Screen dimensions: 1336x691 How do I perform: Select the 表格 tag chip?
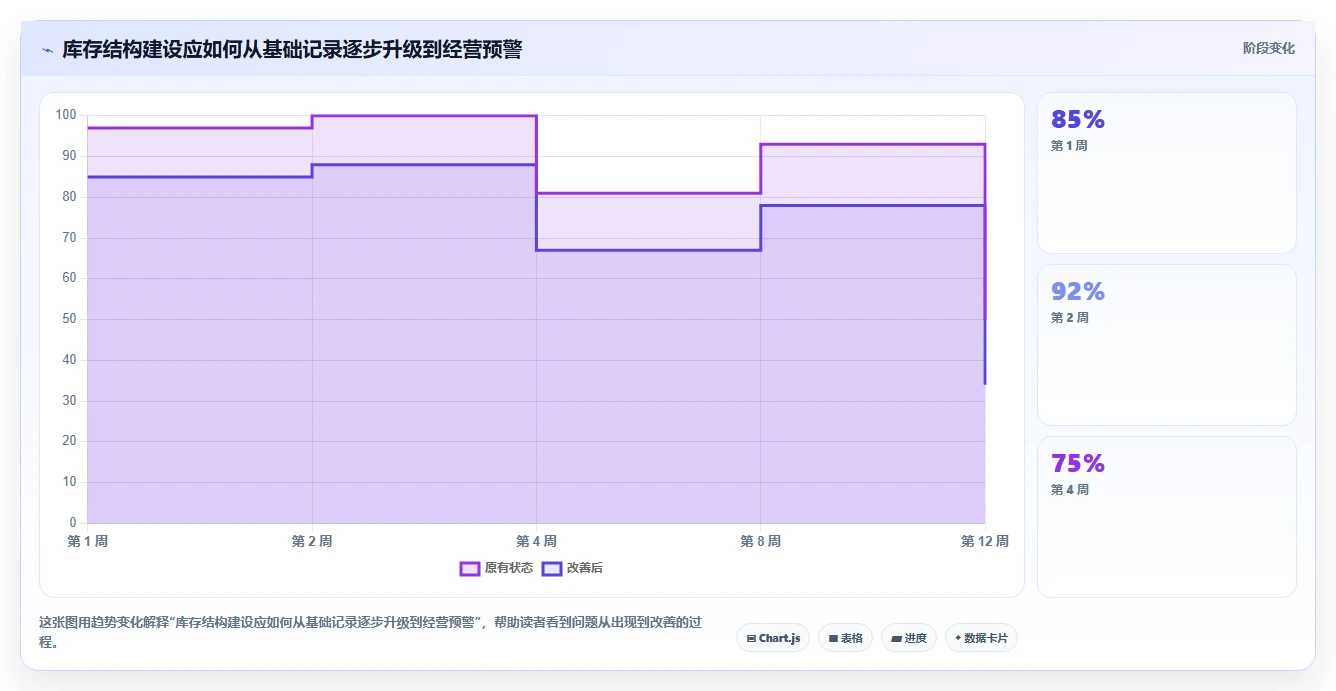(x=845, y=638)
